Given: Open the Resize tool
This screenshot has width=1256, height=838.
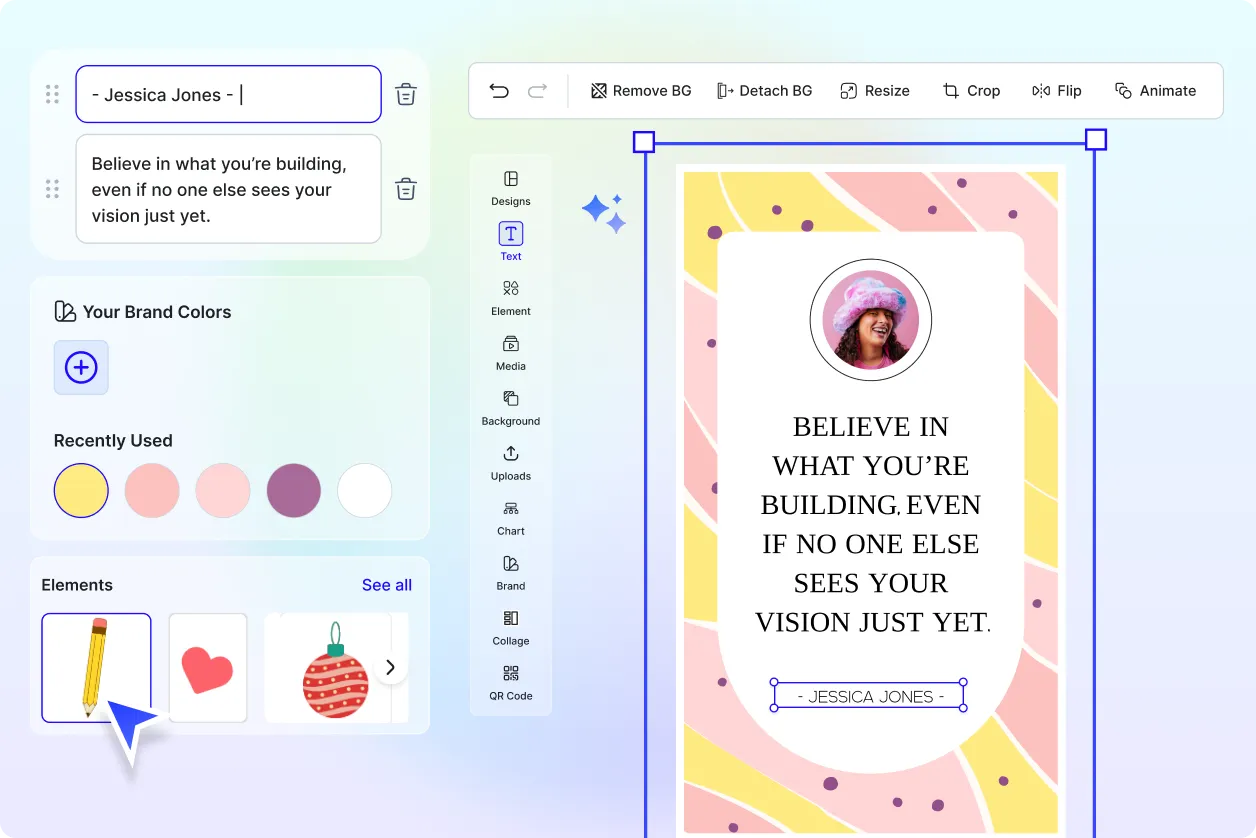Looking at the screenshot, I should coord(875,91).
